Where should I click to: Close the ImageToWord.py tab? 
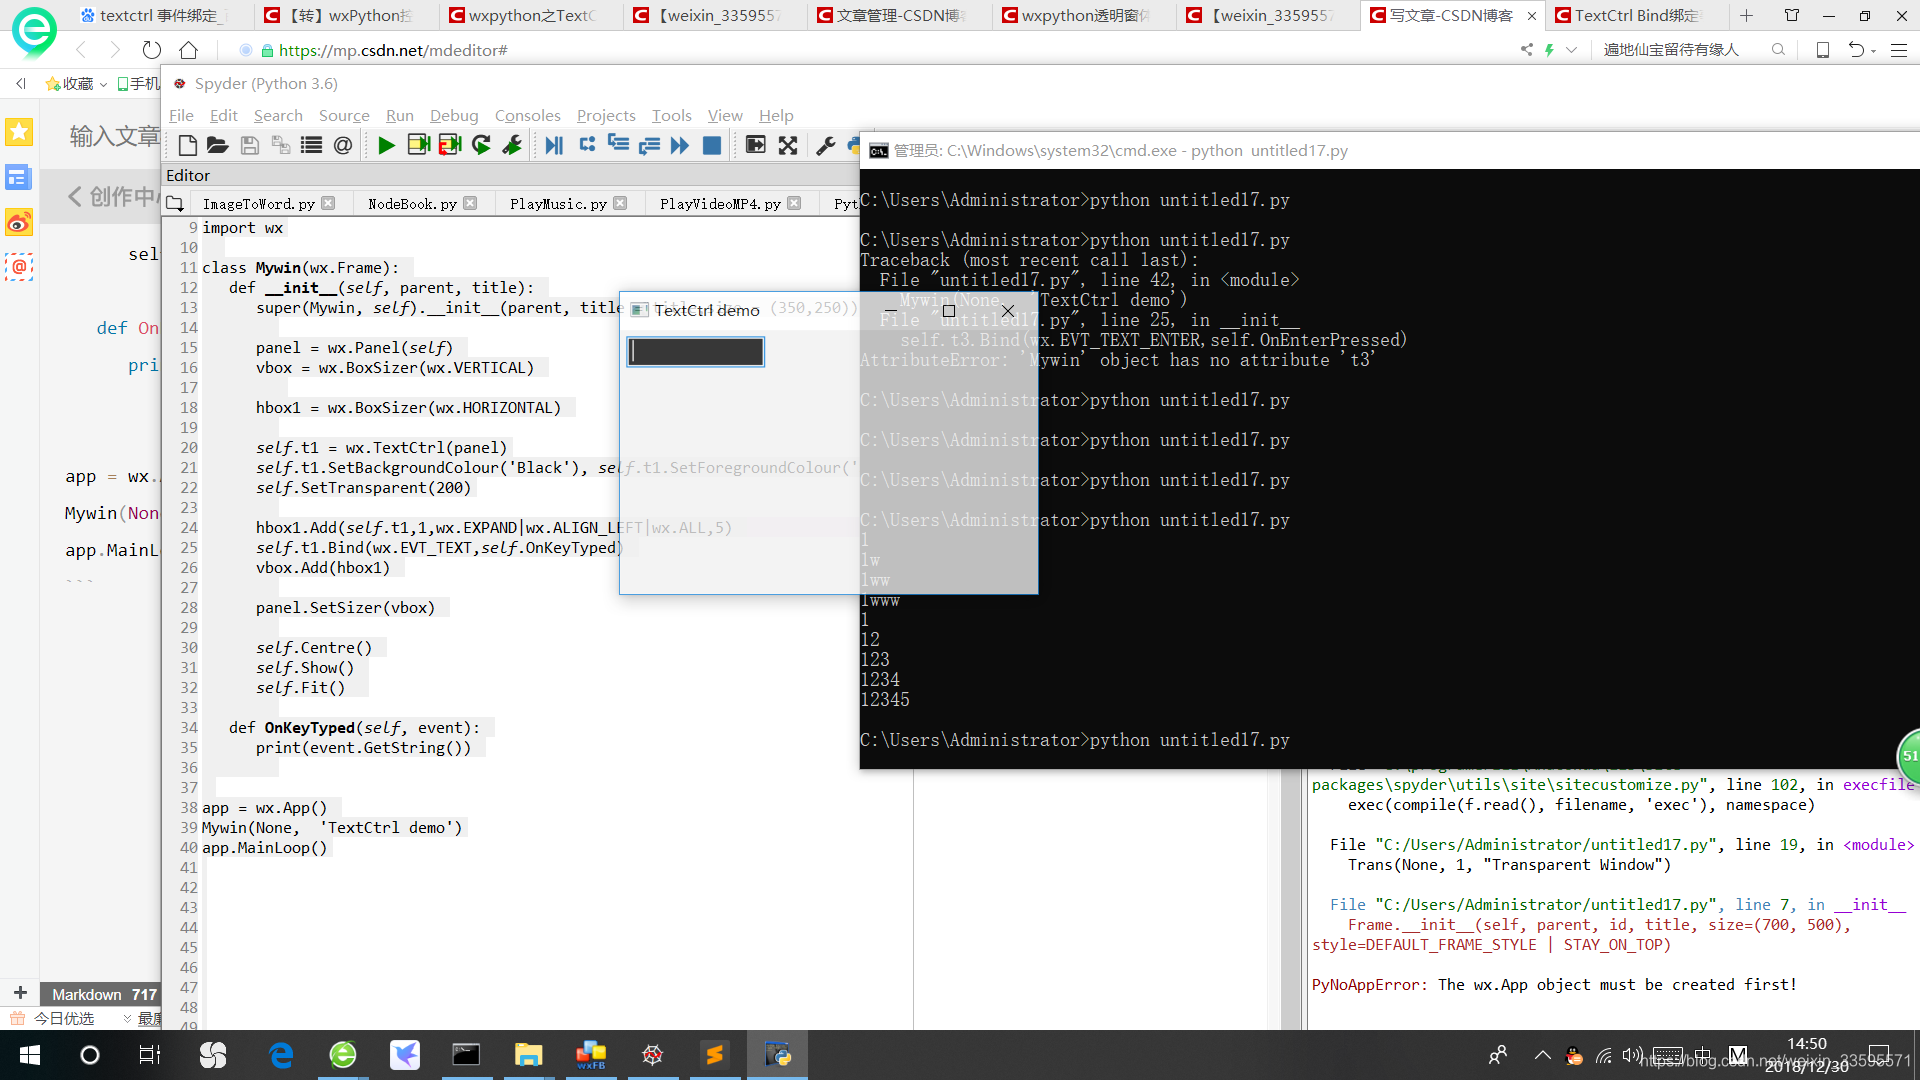pyautogui.click(x=328, y=203)
